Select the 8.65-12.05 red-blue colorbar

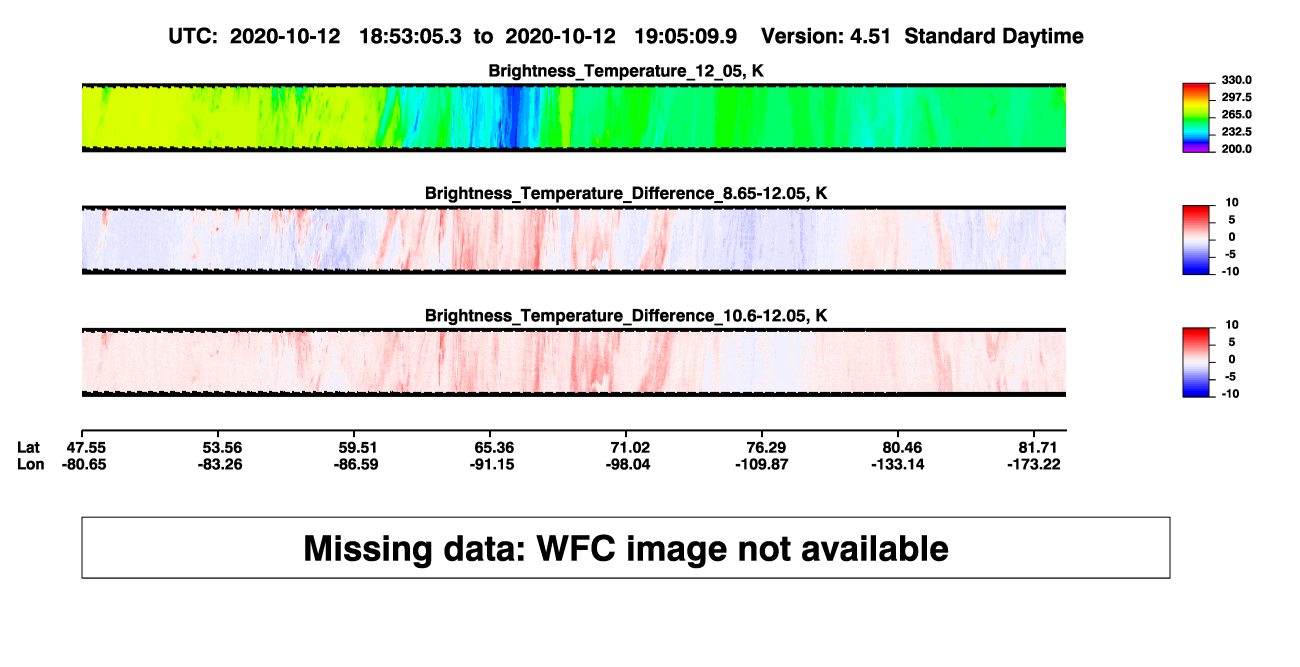pyautogui.click(x=1196, y=240)
